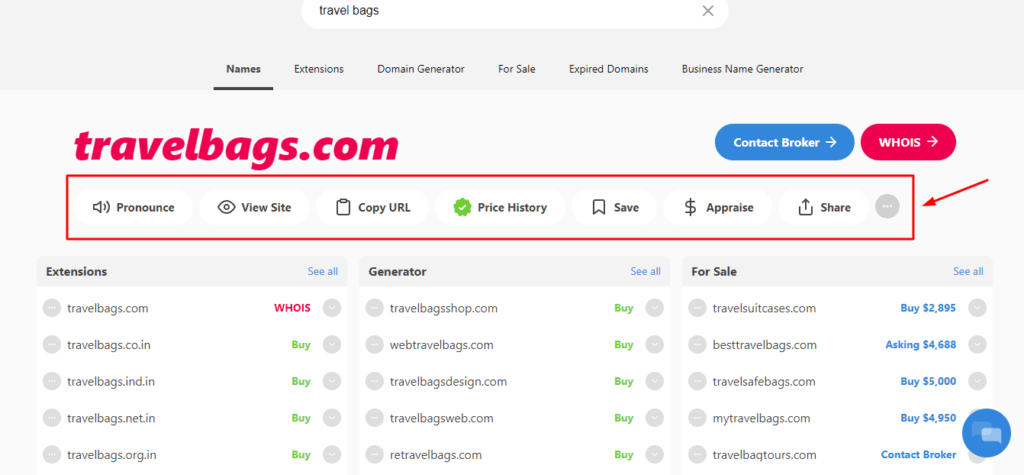Select the mytravelbags.com domain name

[x=761, y=418]
